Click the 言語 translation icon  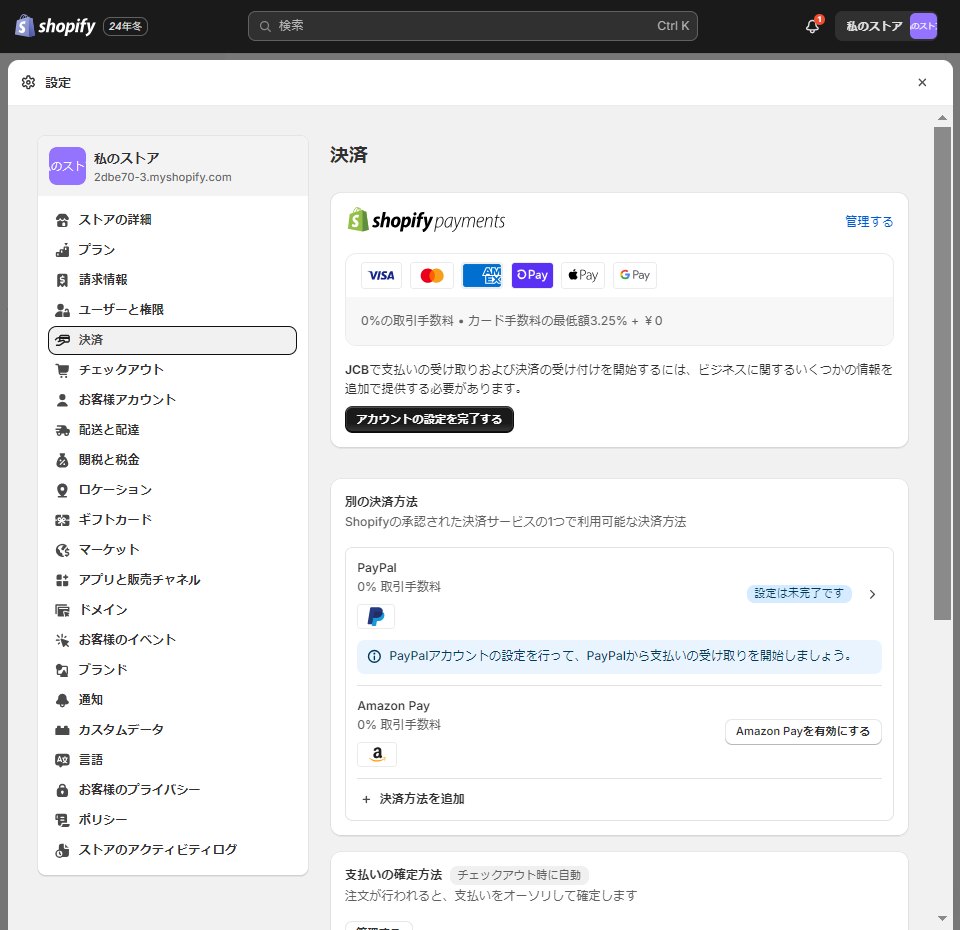pos(62,760)
